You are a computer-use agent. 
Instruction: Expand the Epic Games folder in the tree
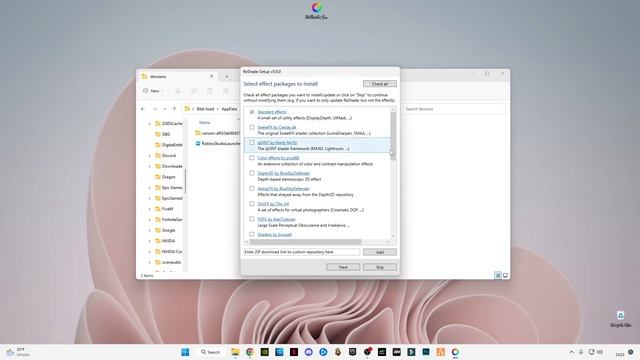(x=149, y=188)
